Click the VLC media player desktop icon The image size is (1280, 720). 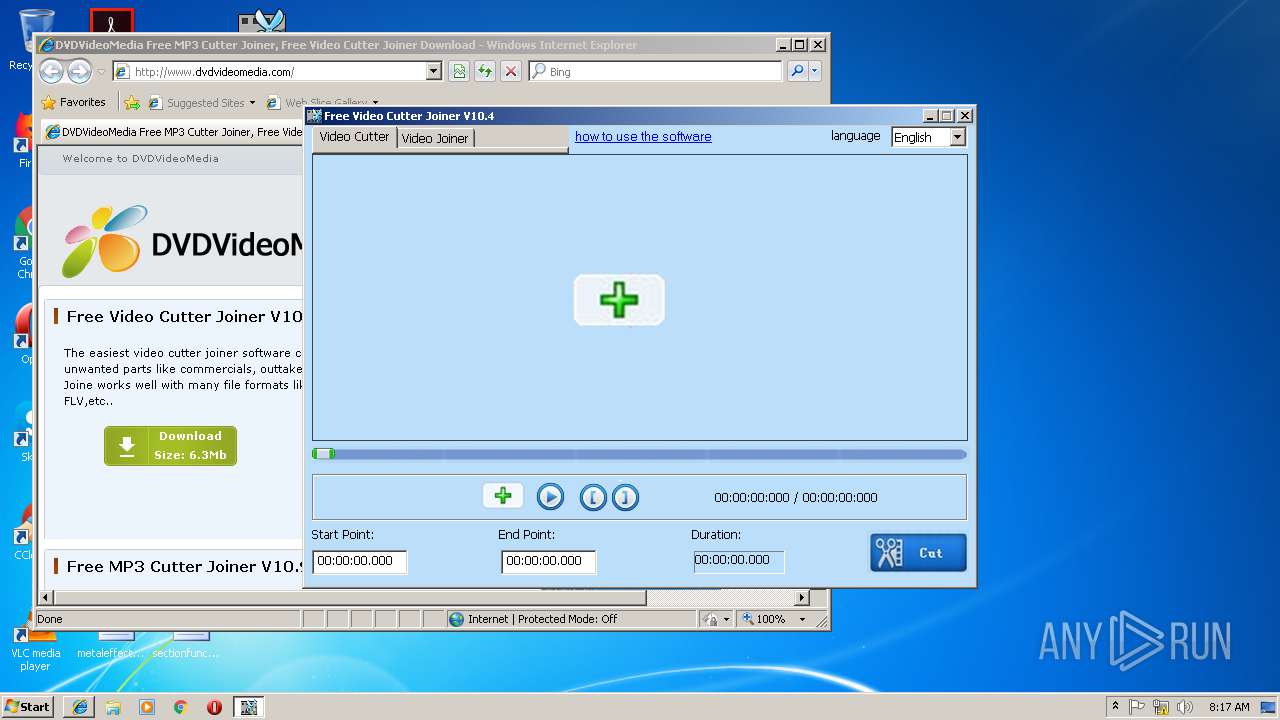pos(35,649)
